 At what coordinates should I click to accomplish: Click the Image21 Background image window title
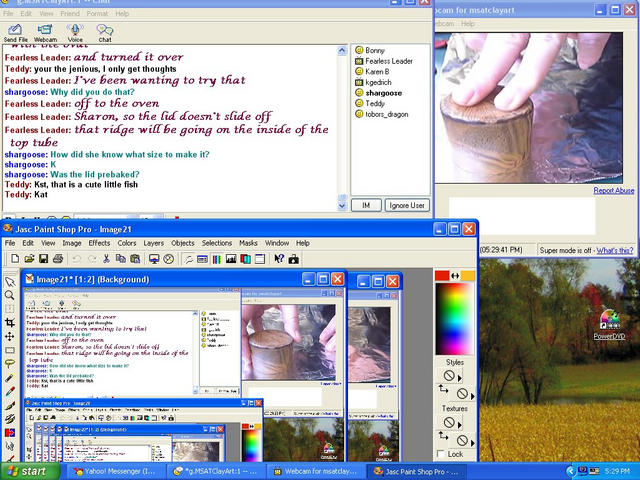click(x=92, y=279)
